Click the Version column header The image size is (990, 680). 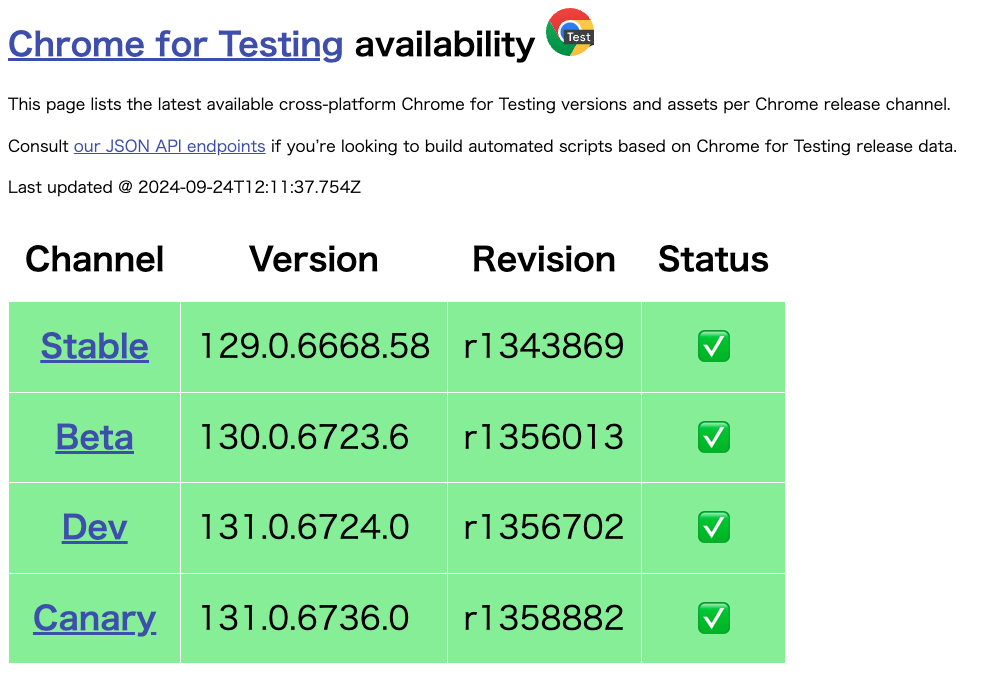point(313,259)
